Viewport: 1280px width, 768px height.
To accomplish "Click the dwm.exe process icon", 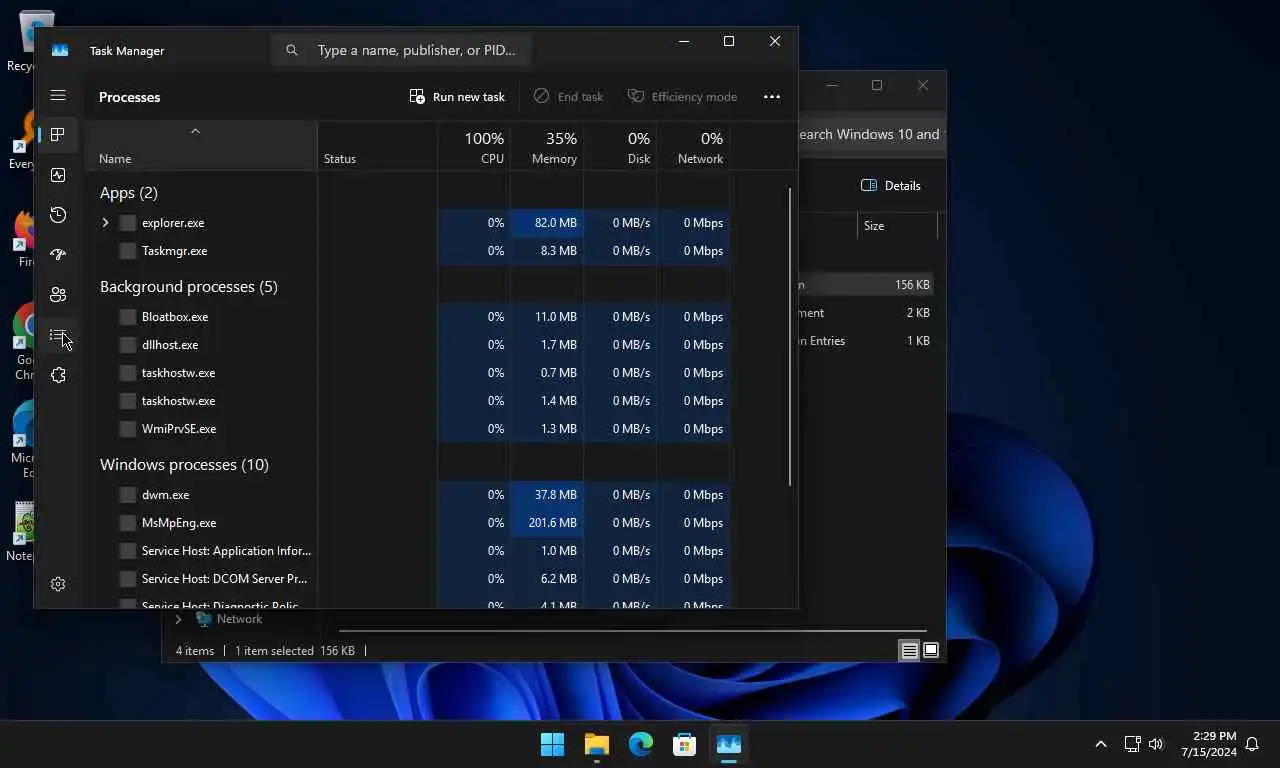I will 127,495.
